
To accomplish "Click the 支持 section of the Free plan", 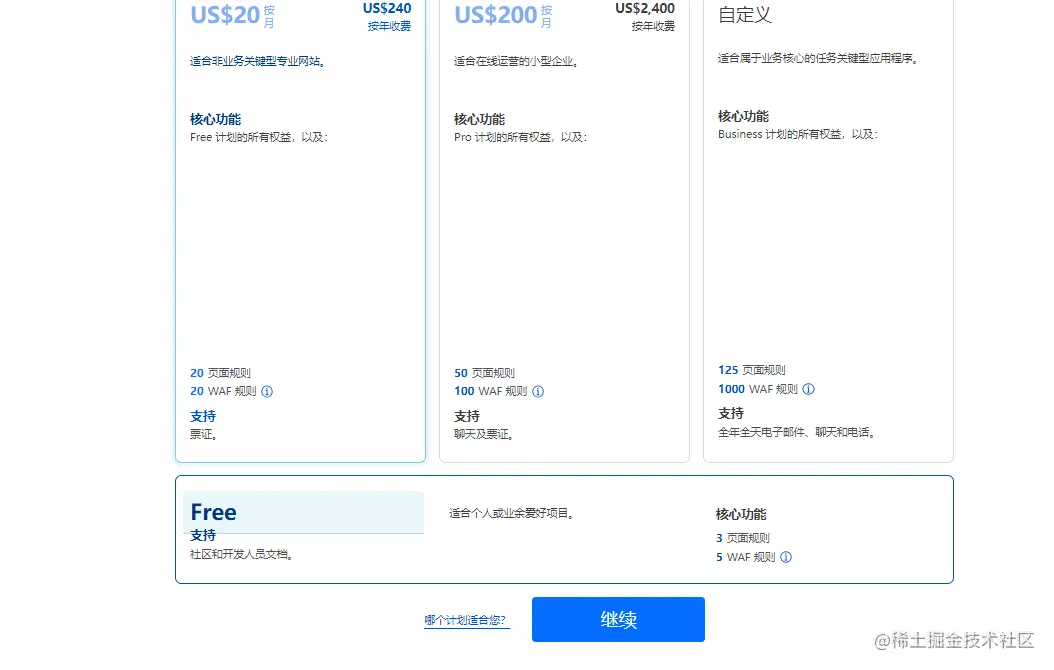I will pos(203,535).
